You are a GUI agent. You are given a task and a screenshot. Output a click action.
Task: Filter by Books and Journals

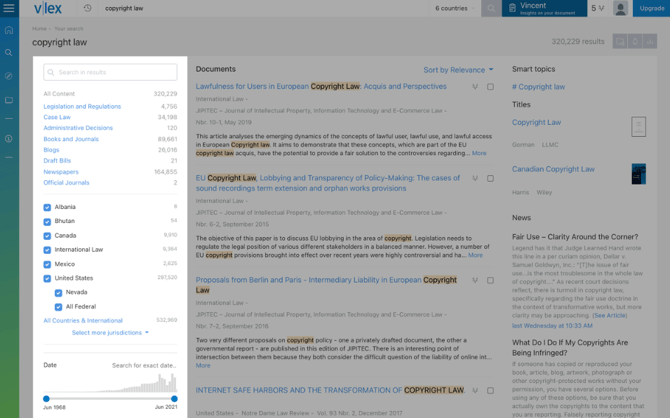(71, 139)
